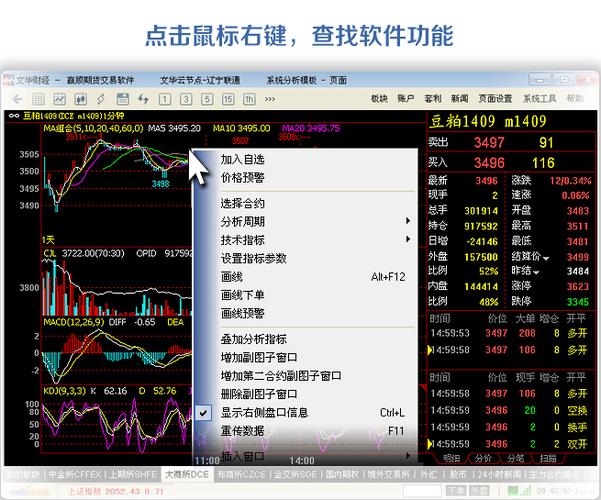Select the 大商所DCE exchange tab

(187, 475)
